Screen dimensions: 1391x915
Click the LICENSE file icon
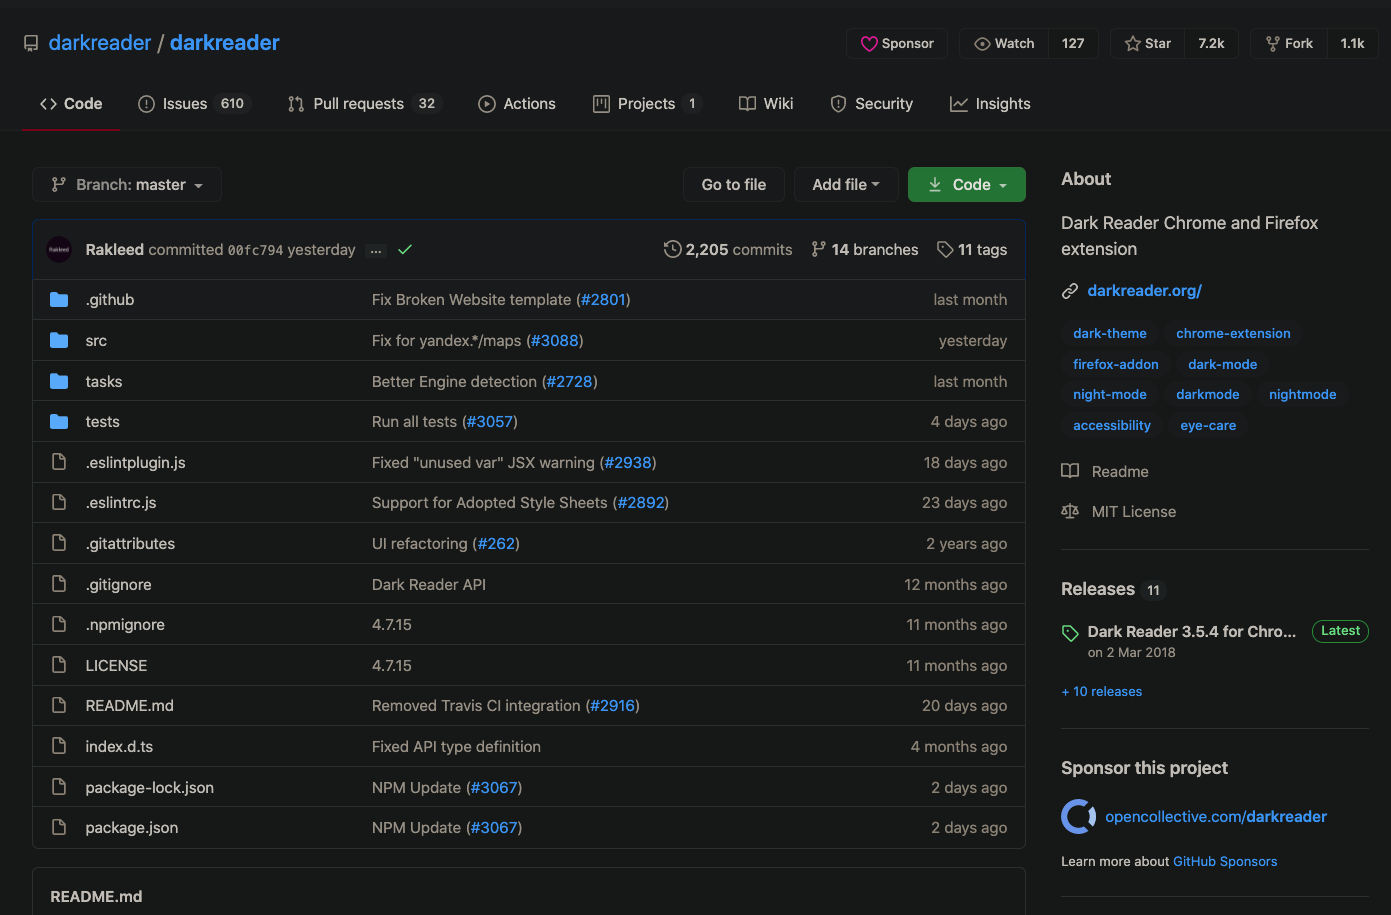pyautogui.click(x=59, y=665)
